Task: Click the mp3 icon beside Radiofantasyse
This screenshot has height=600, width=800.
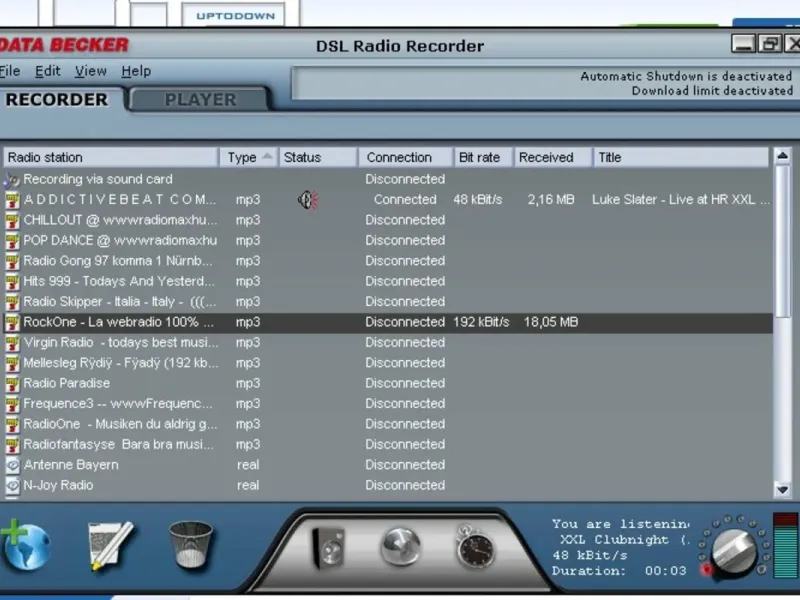Action: [12, 444]
